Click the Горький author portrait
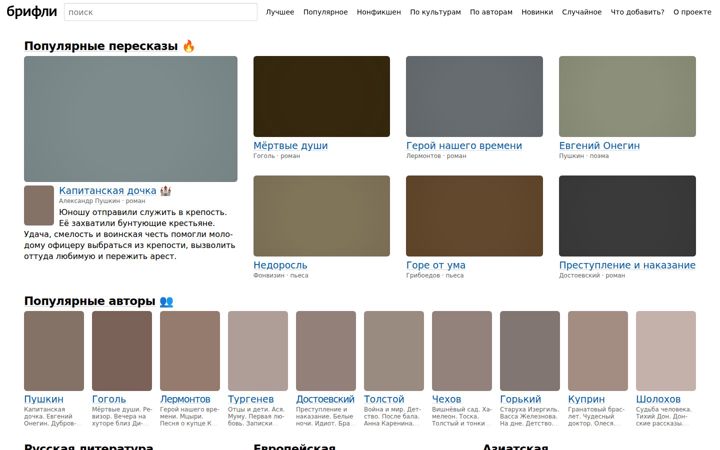Screen dimensions: 720x450 (530, 351)
